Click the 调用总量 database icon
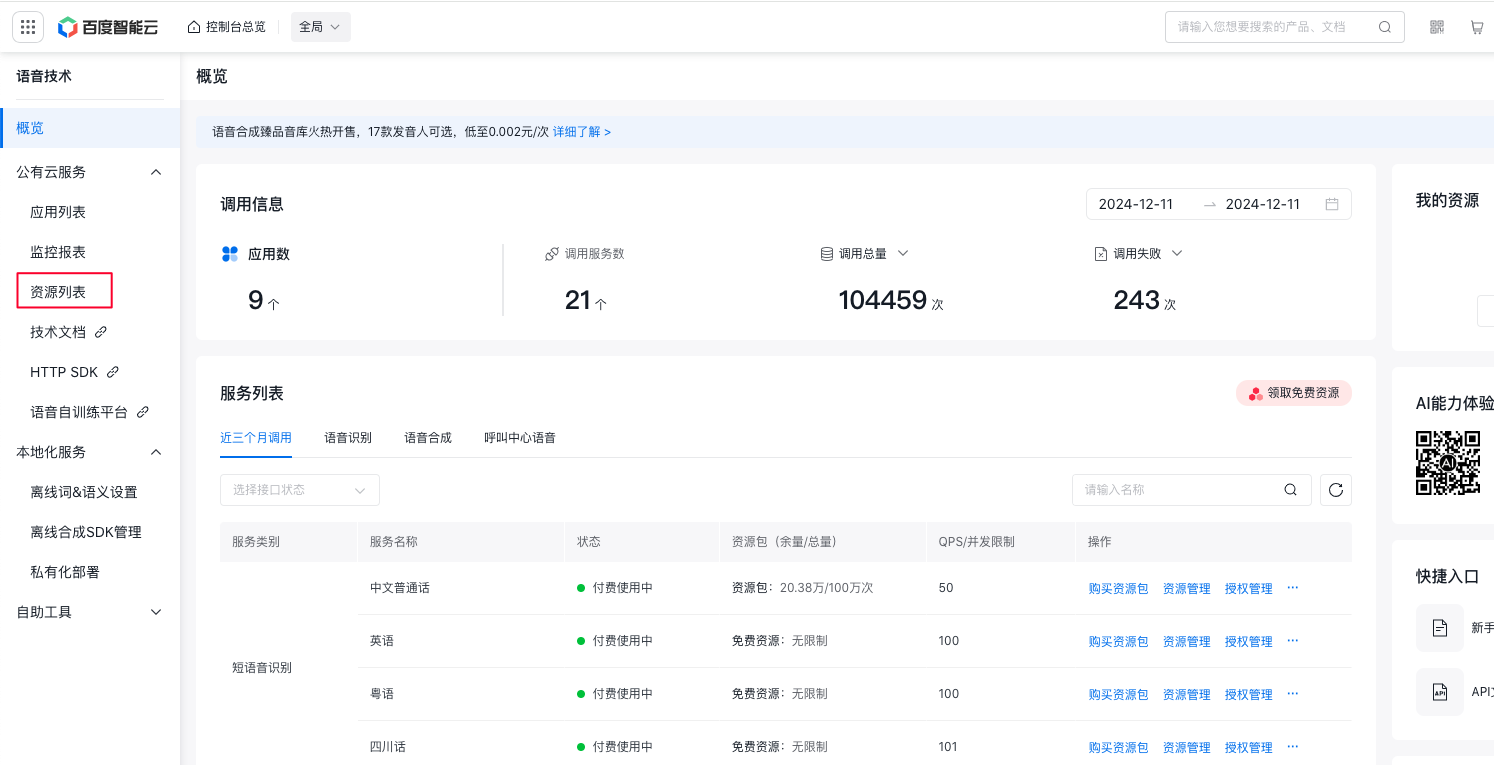 pos(827,254)
